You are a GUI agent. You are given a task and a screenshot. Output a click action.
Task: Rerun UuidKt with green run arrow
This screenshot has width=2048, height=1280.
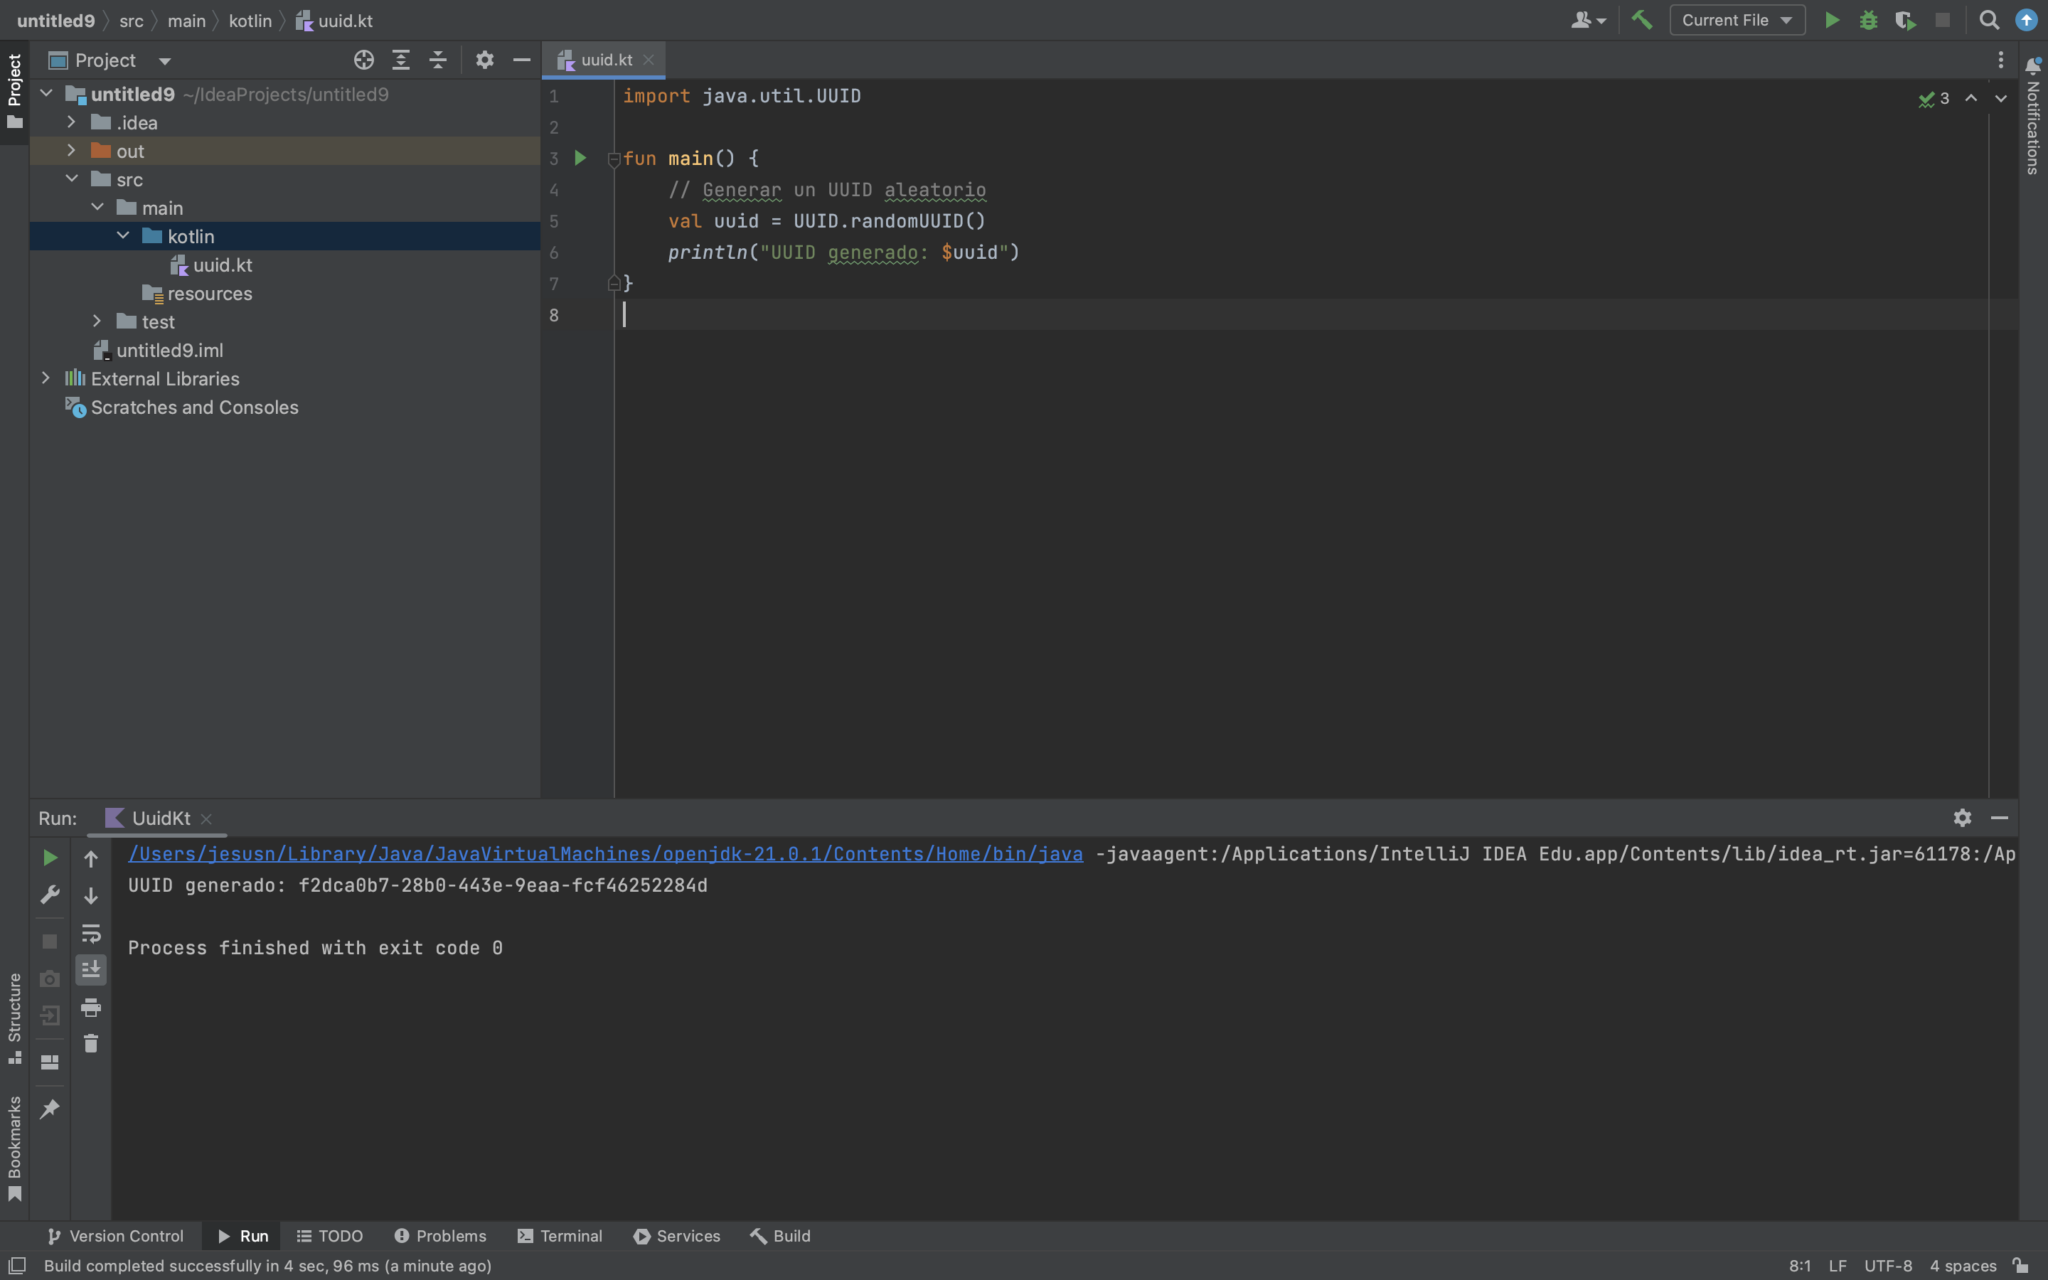point(49,858)
